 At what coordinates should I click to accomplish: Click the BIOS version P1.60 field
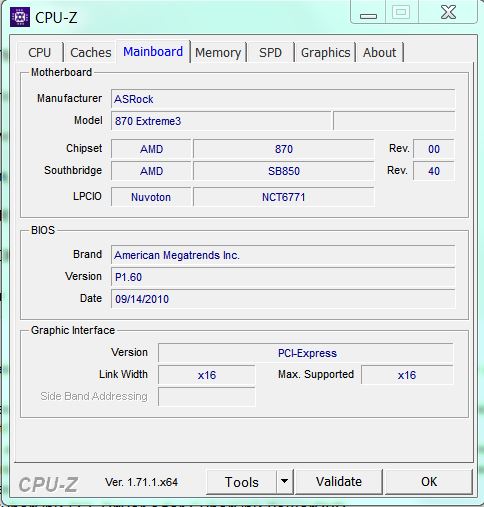point(283,277)
